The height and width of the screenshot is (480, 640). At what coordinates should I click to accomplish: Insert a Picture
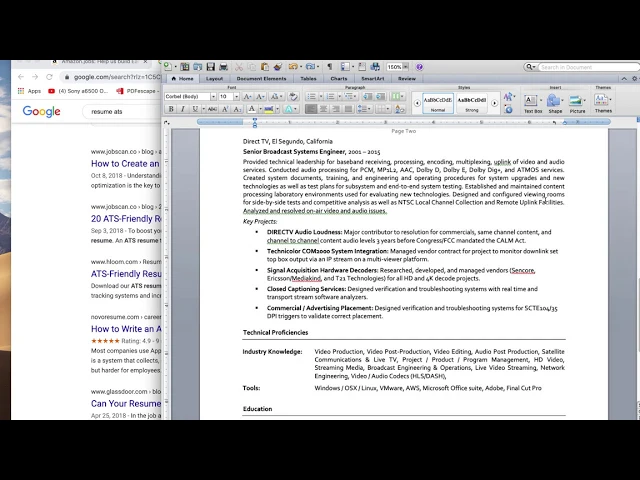point(577,103)
